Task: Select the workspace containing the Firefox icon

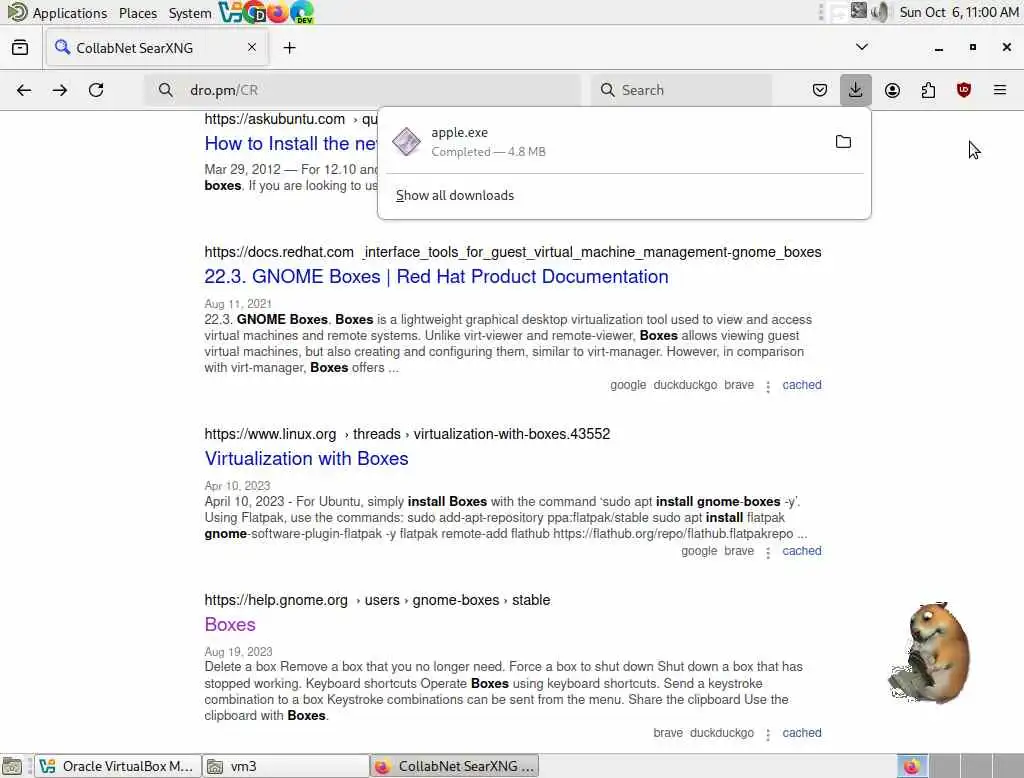Action: tap(912, 766)
